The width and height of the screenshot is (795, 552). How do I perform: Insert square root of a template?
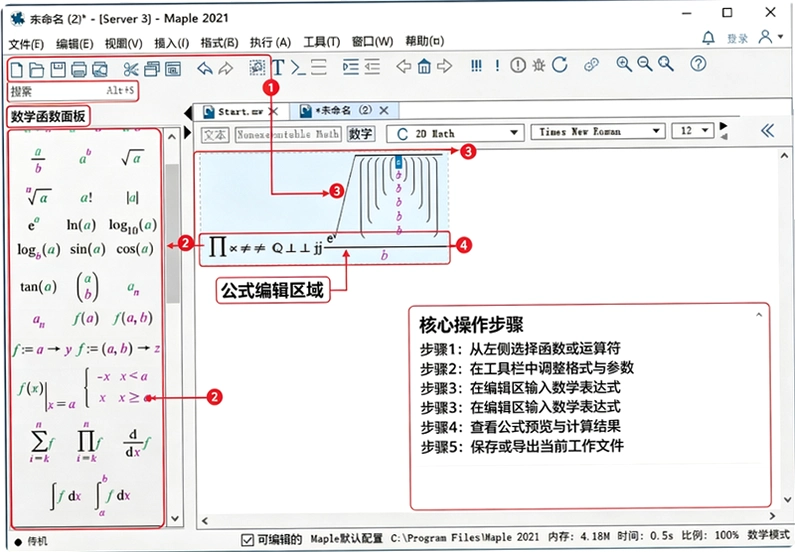point(132,158)
